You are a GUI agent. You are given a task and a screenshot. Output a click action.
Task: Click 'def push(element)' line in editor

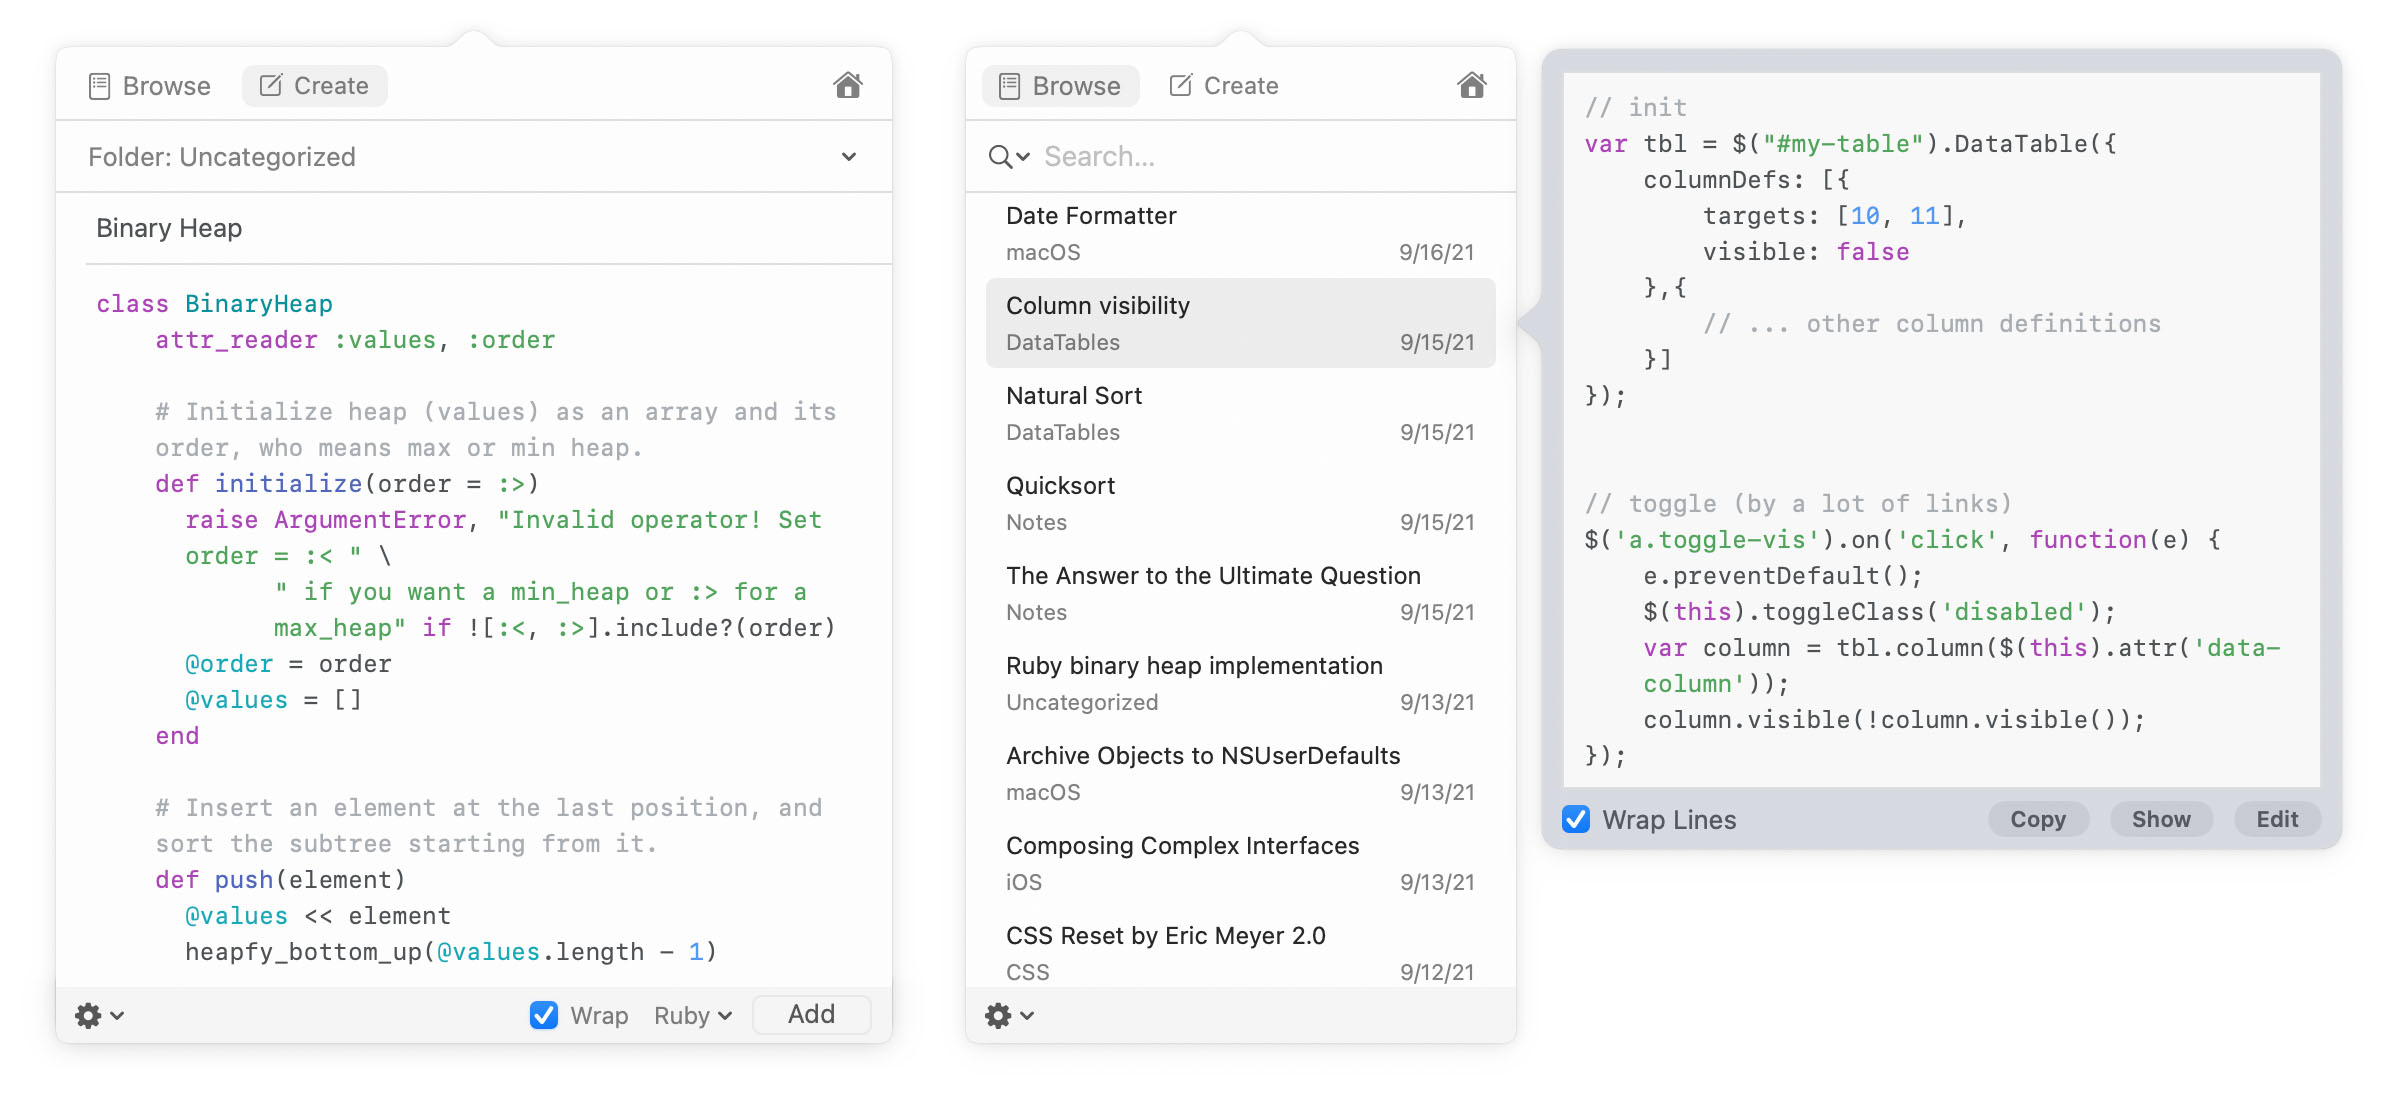click(280, 880)
